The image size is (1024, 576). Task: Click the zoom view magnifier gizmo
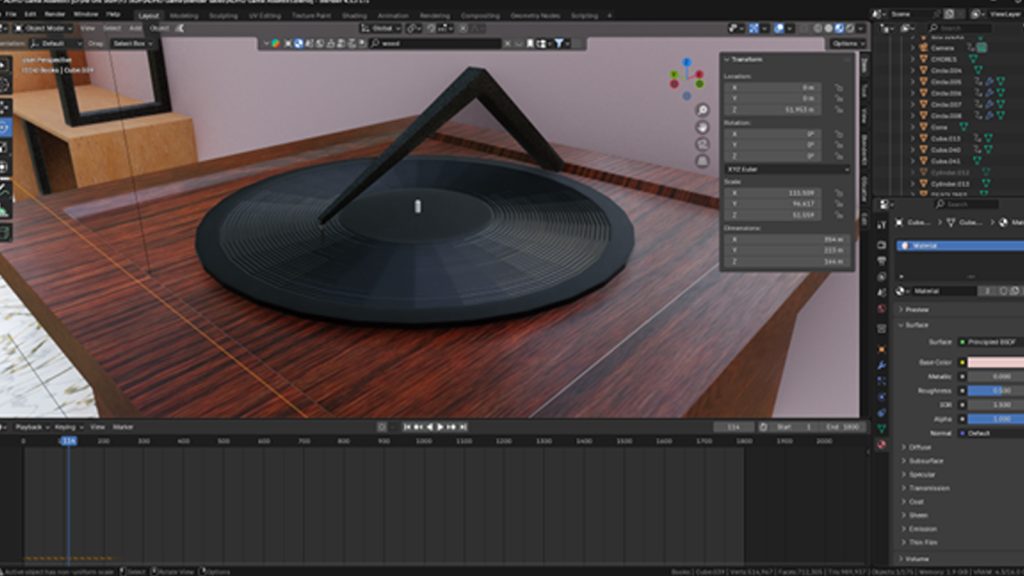(x=702, y=110)
